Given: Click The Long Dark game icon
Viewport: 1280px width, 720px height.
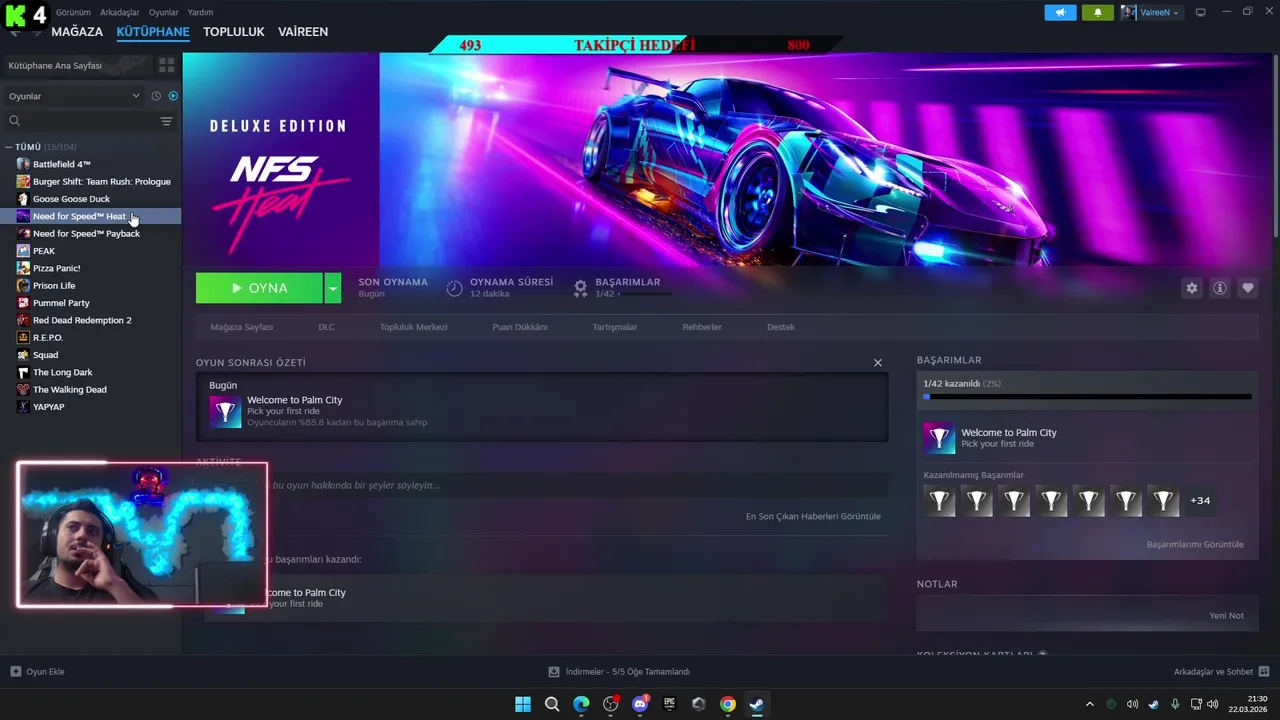Looking at the screenshot, I should coord(23,372).
